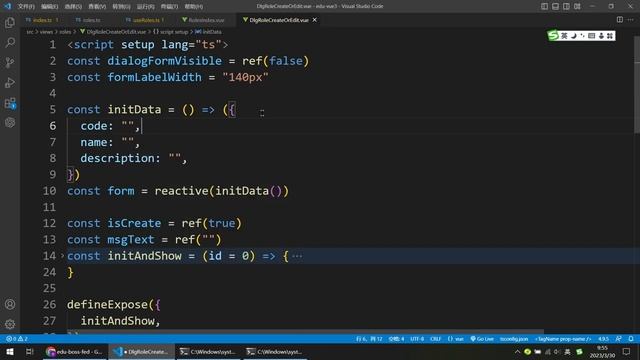The height and width of the screenshot is (360, 640).
Task: Switch to edu-boss-fed Chrome taskbar window
Action: pyautogui.click(x=75, y=351)
